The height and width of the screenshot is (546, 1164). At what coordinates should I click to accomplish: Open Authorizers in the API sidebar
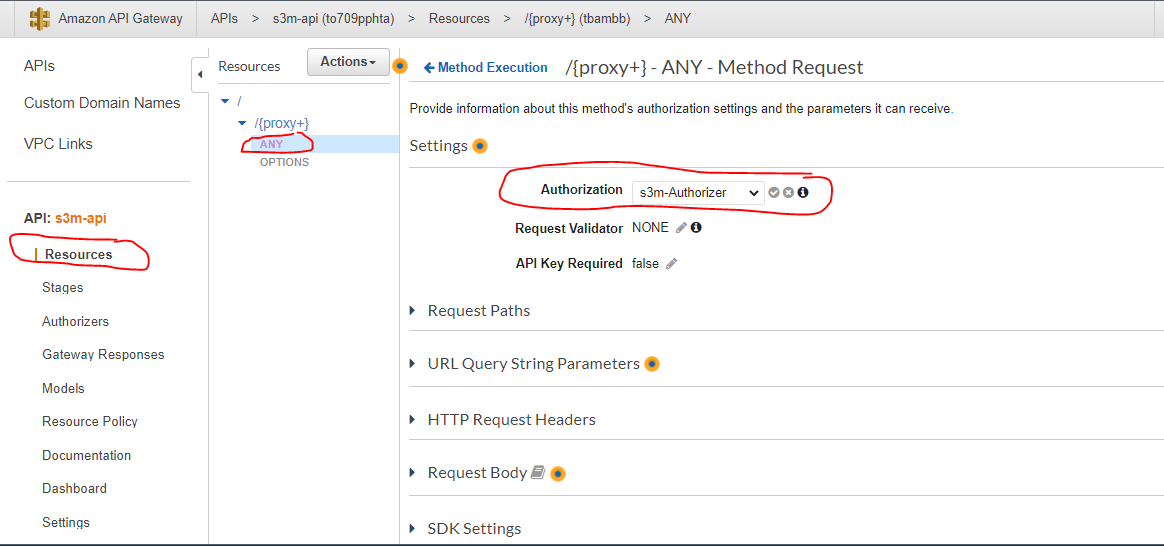point(76,322)
